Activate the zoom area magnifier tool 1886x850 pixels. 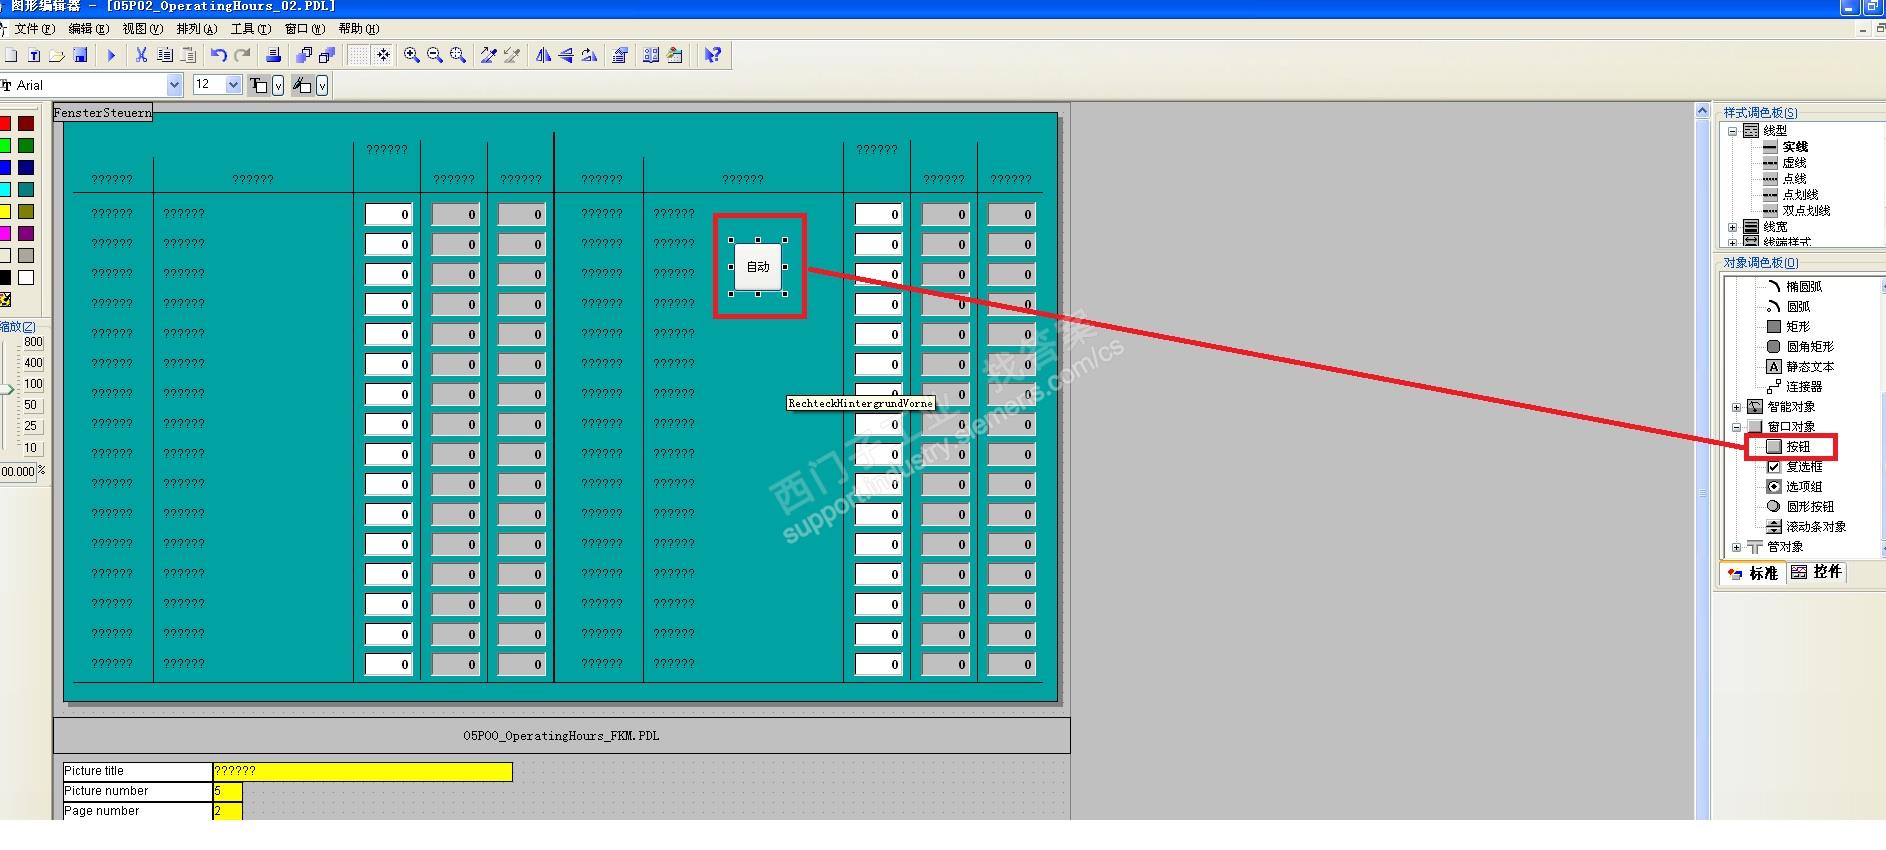point(458,56)
